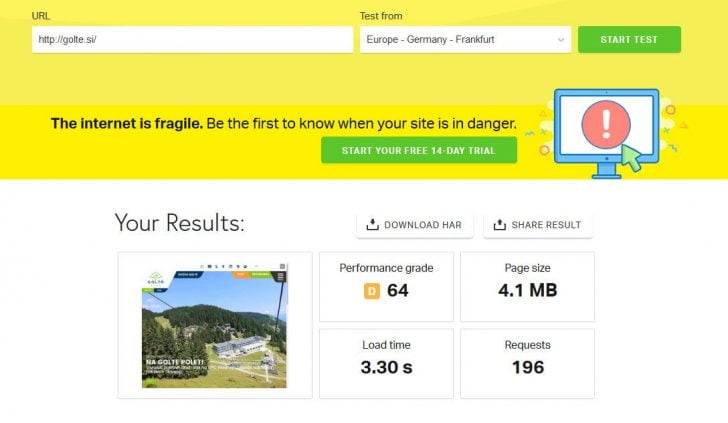Open the golte.si website screenshot thumbnail
Screen dimensions: 728x423
point(214,325)
